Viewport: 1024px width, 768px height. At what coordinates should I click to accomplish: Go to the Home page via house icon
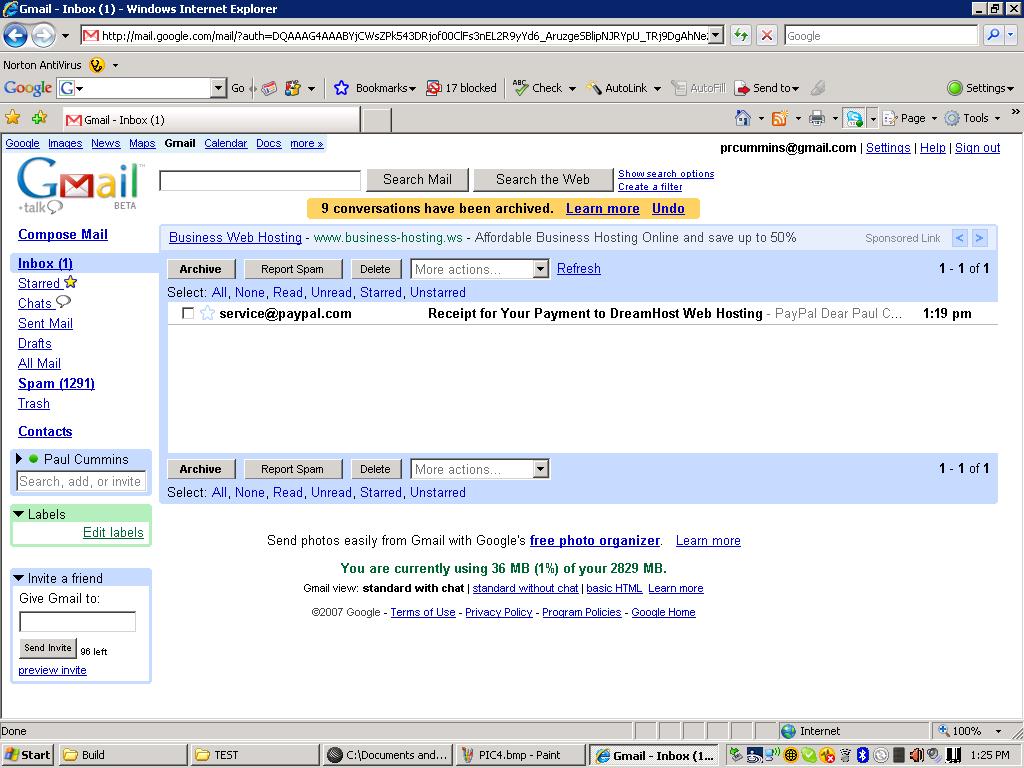point(743,118)
